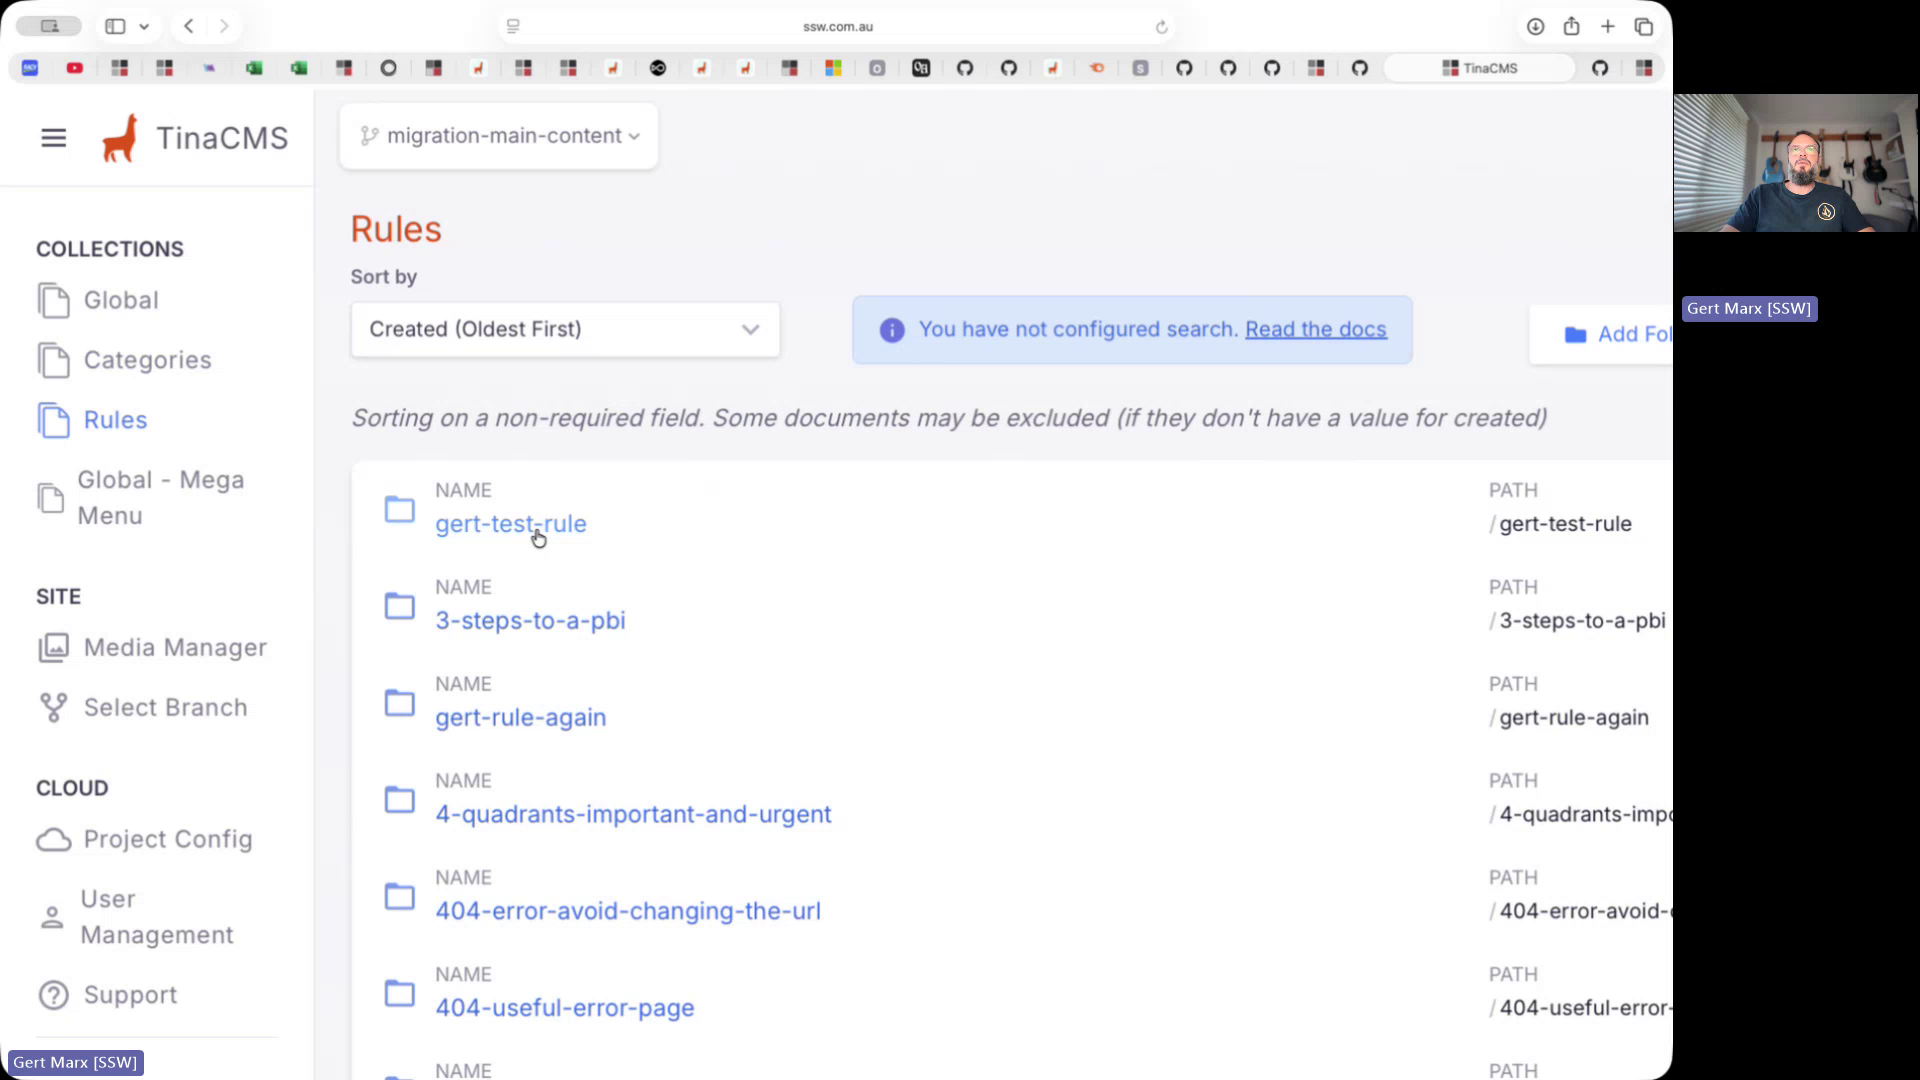Image resolution: width=1920 pixels, height=1080 pixels.
Task: Go back with Safari's back arrow
Action: [x=189, y=26]
